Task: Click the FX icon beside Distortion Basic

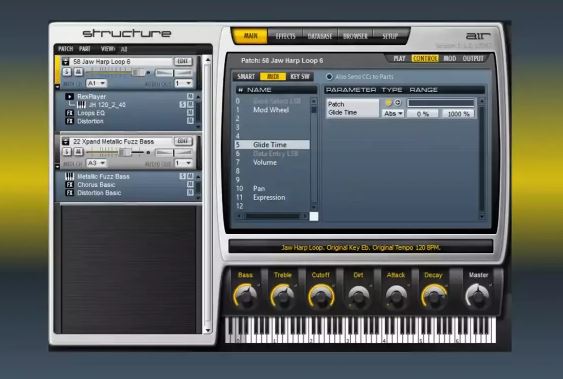Action: (70, 193)
